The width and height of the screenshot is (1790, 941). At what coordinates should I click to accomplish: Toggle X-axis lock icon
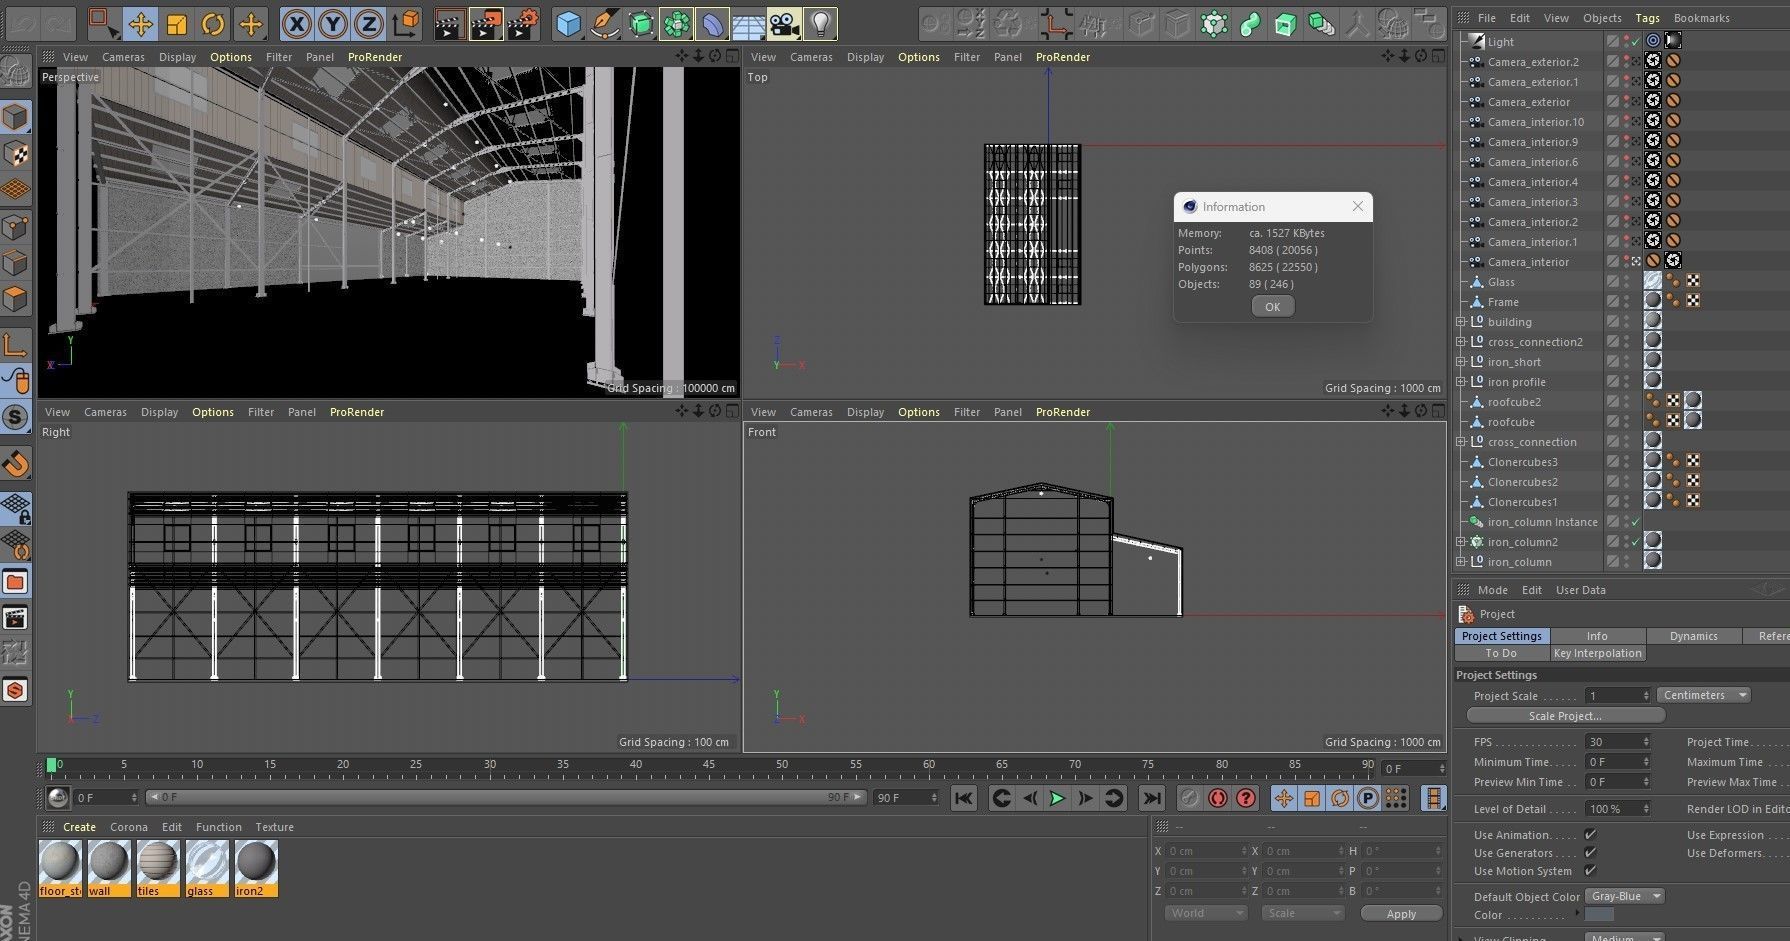[296, 24]
